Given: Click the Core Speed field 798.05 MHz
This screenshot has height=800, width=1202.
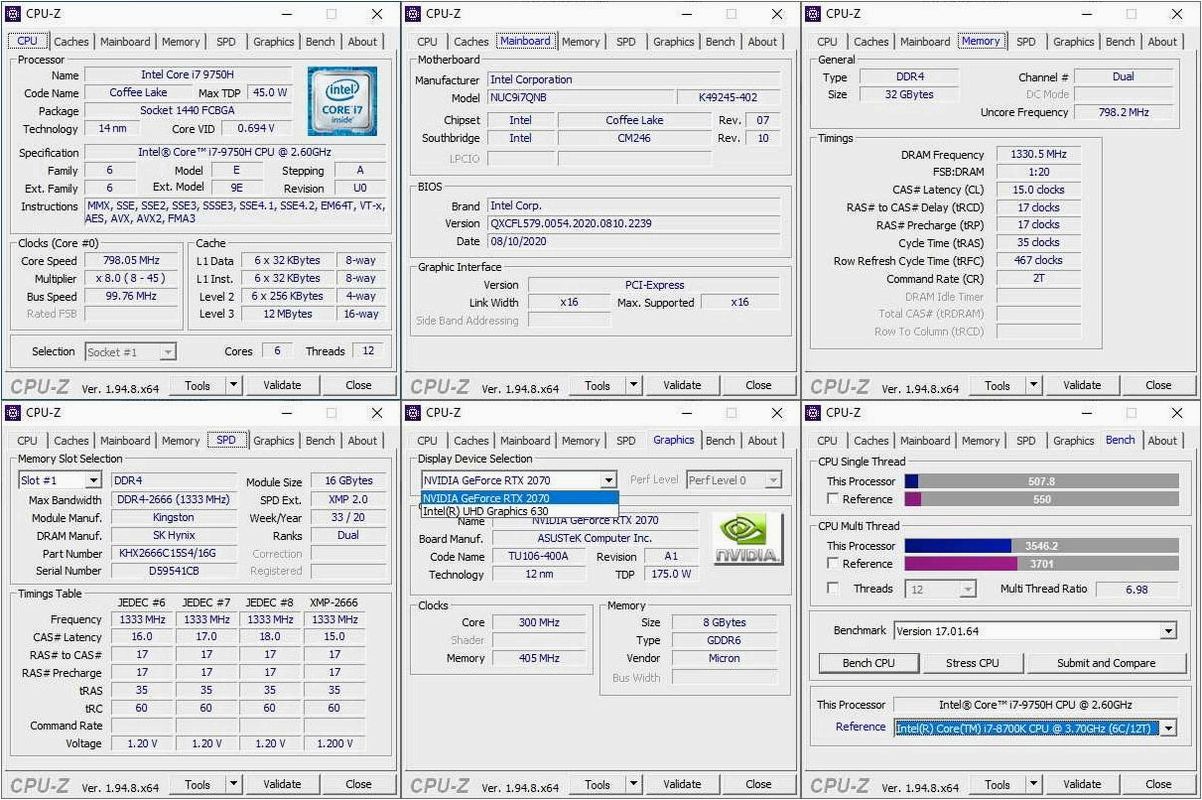Looking at the screenshot, I should click(x=131, y=261).
